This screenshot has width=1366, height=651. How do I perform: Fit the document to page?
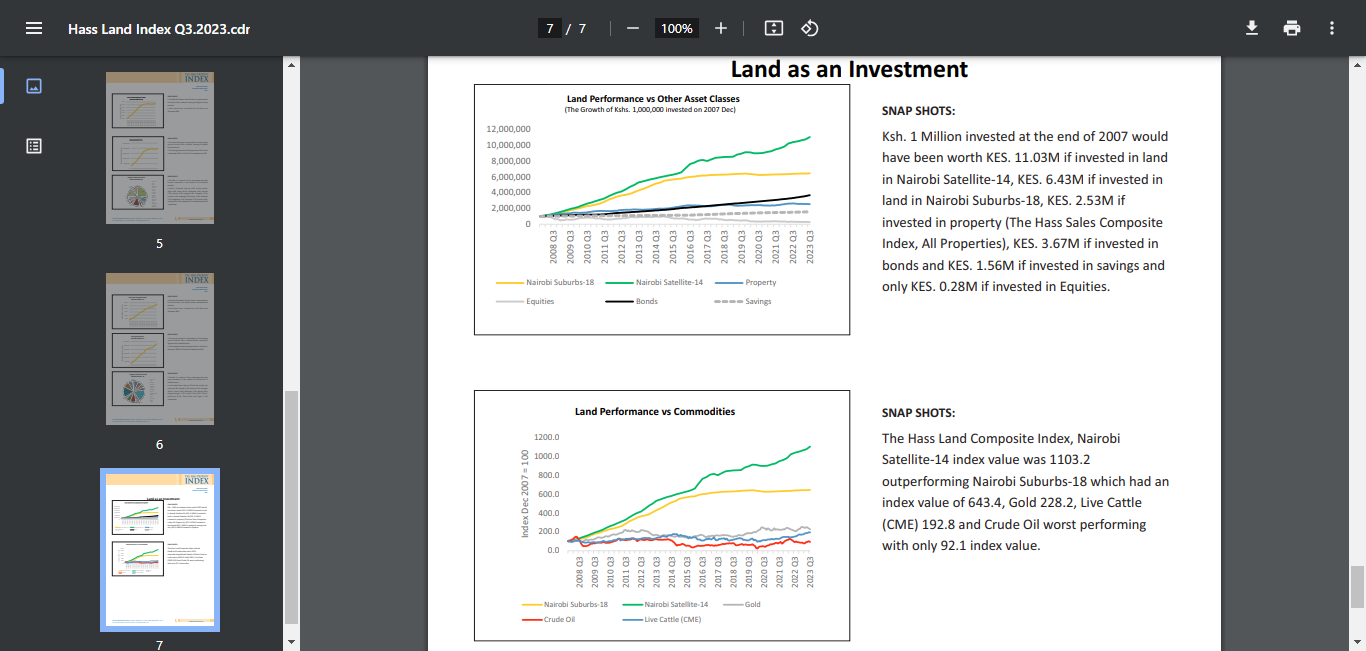[773, 28]
